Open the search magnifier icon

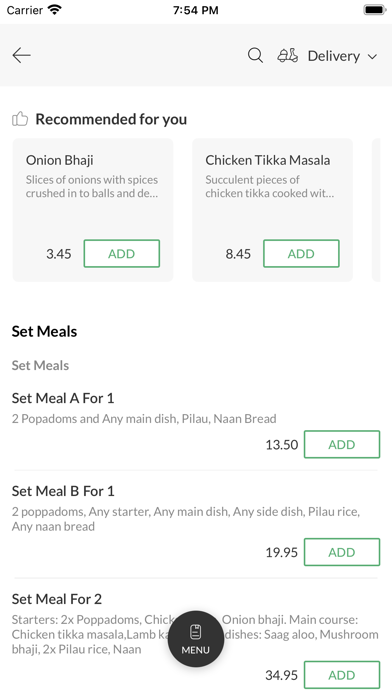255,55
